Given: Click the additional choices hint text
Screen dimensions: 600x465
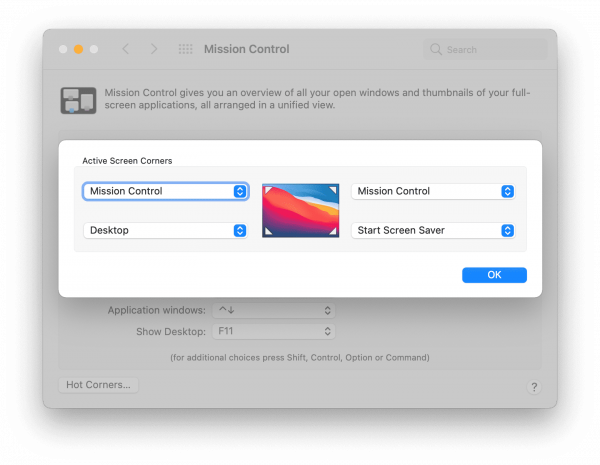Looking at the screenshot, I should coord(300,357).
